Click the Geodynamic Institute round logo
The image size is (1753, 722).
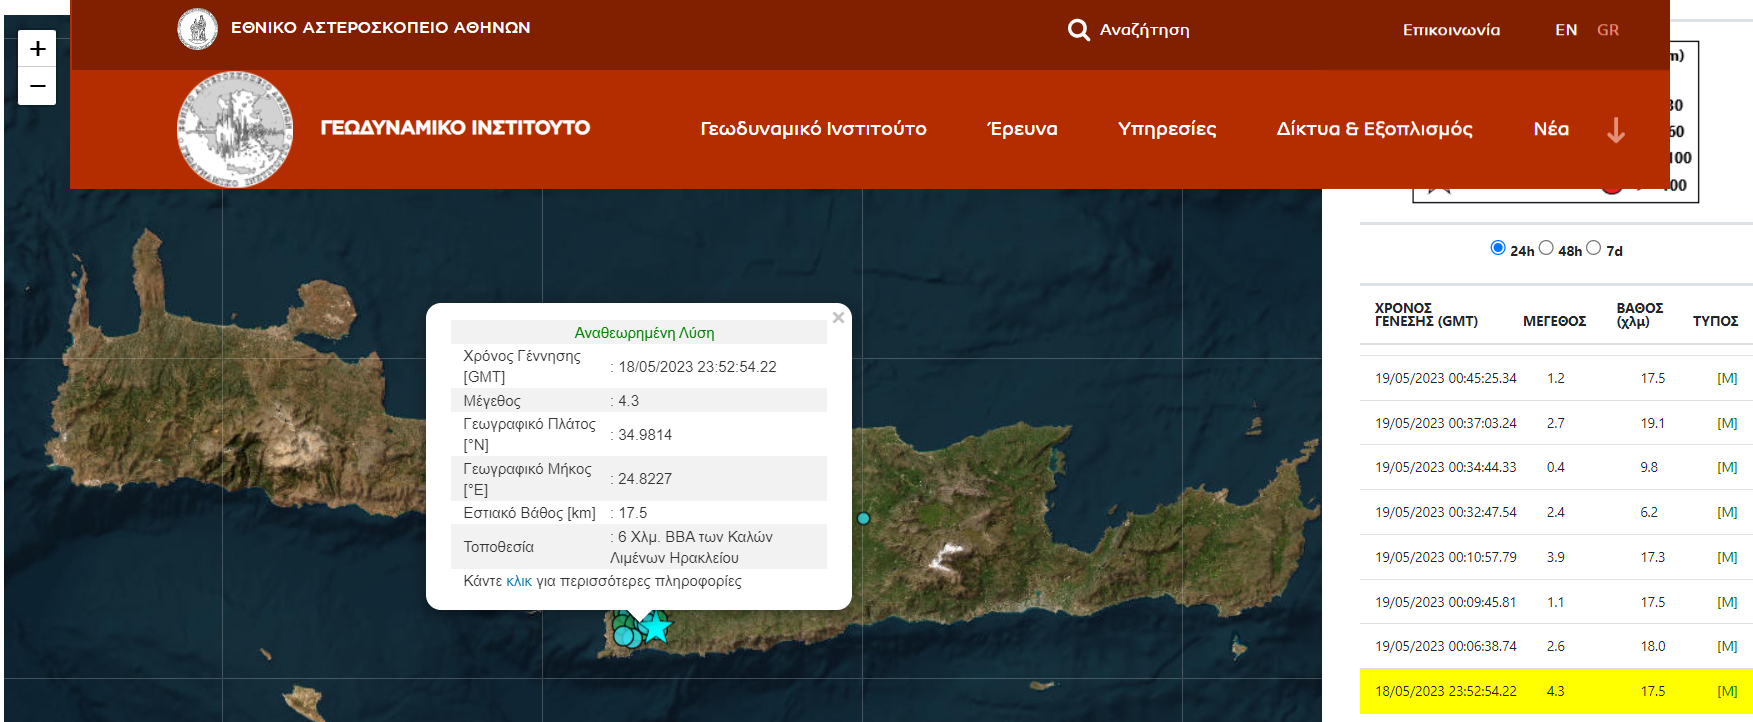pyautogui.click(x=235, y=129)
